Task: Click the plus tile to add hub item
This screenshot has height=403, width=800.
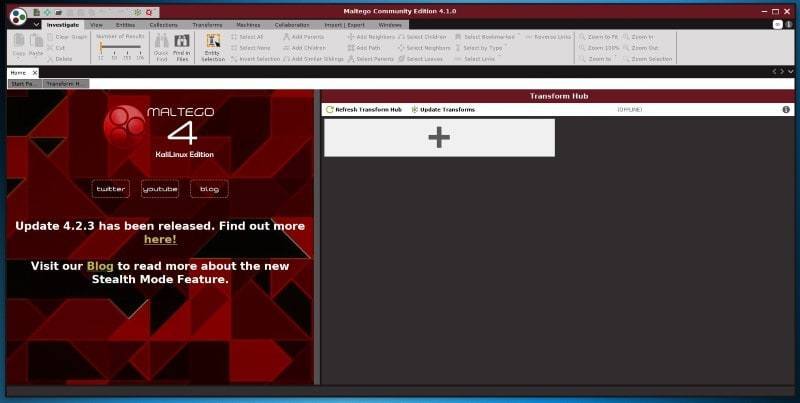Action: click(x=439, y=138)
